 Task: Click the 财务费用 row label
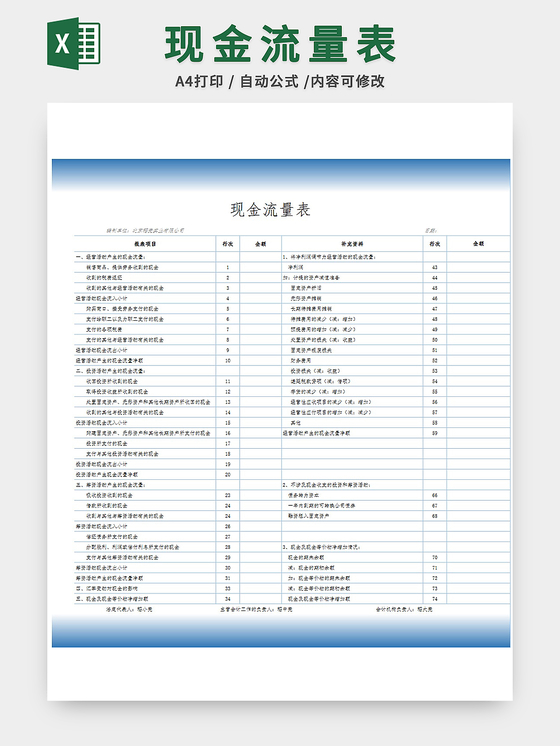click(301, 361)
